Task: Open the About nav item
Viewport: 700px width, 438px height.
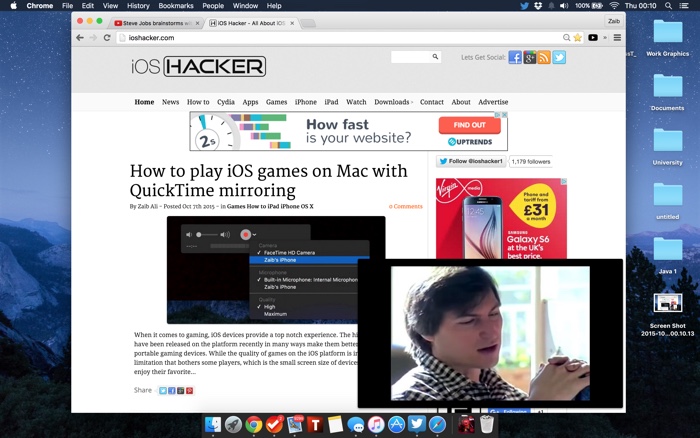Action: 461,102
